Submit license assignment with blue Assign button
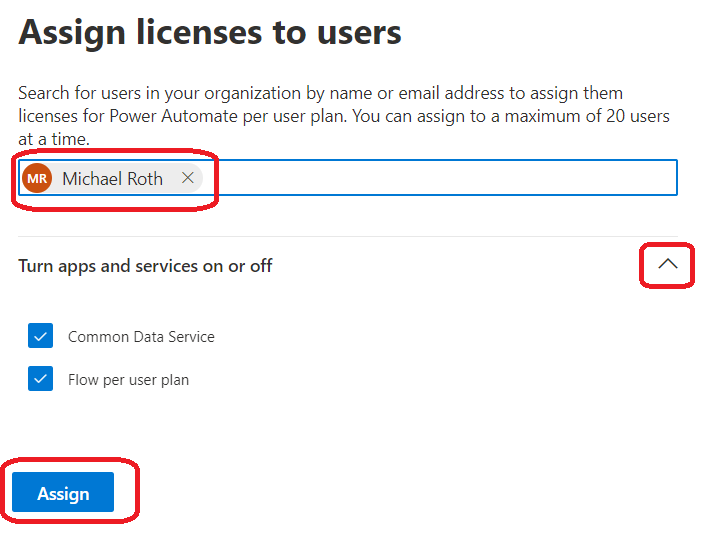 63,492
